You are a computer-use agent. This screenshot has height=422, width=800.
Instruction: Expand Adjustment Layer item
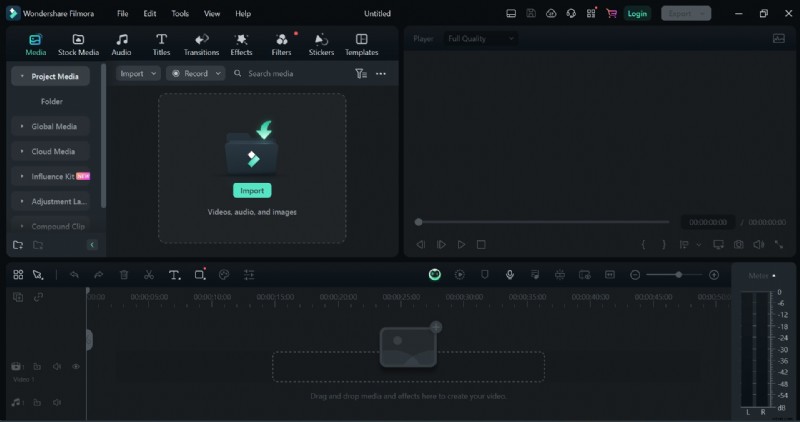(22, 201)
